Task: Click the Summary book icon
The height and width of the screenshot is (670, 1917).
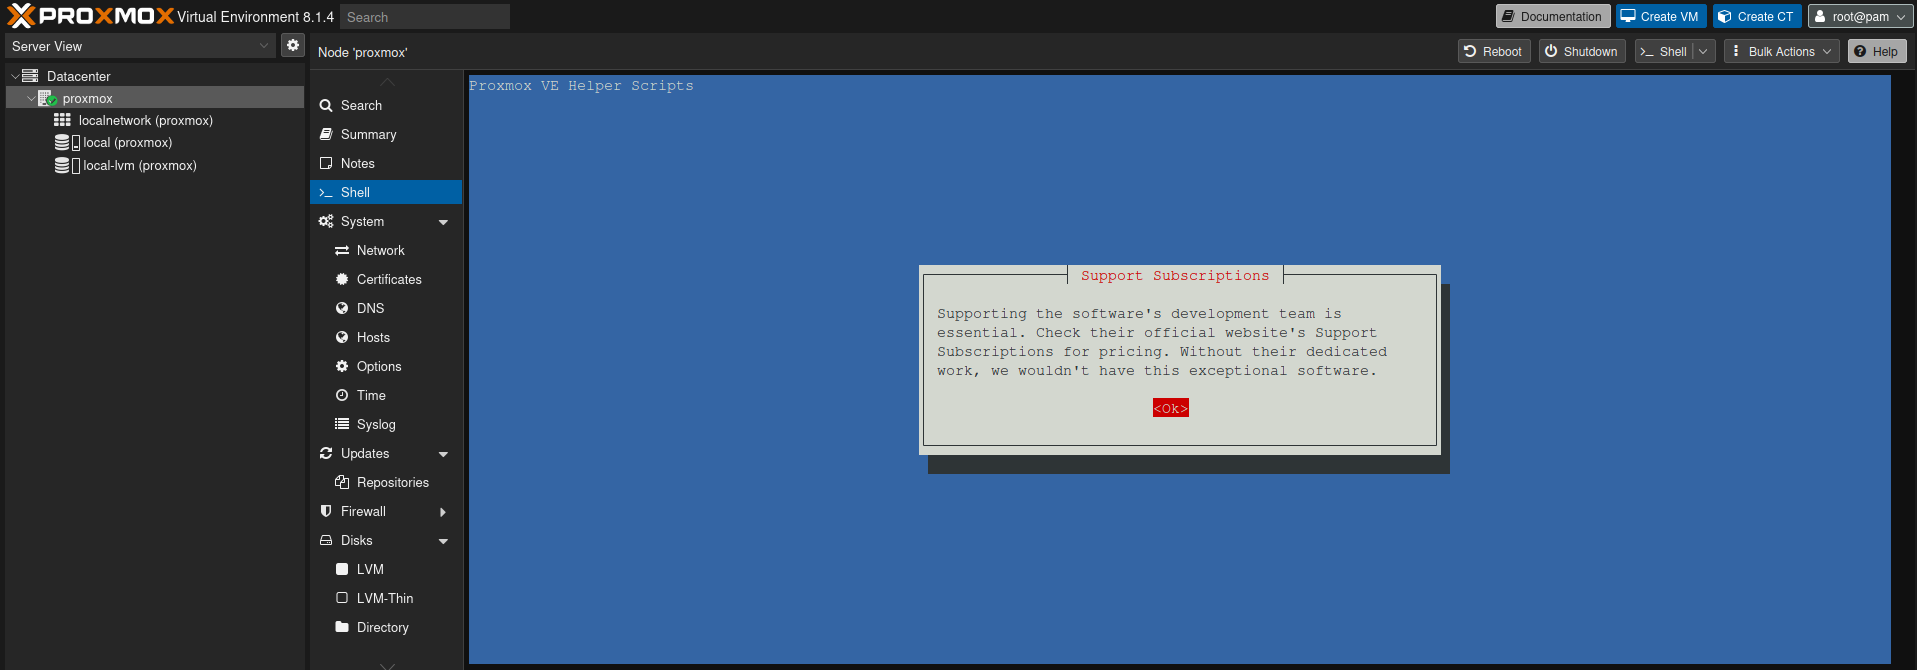Action: pyautogui.click(x=326, y=134)
